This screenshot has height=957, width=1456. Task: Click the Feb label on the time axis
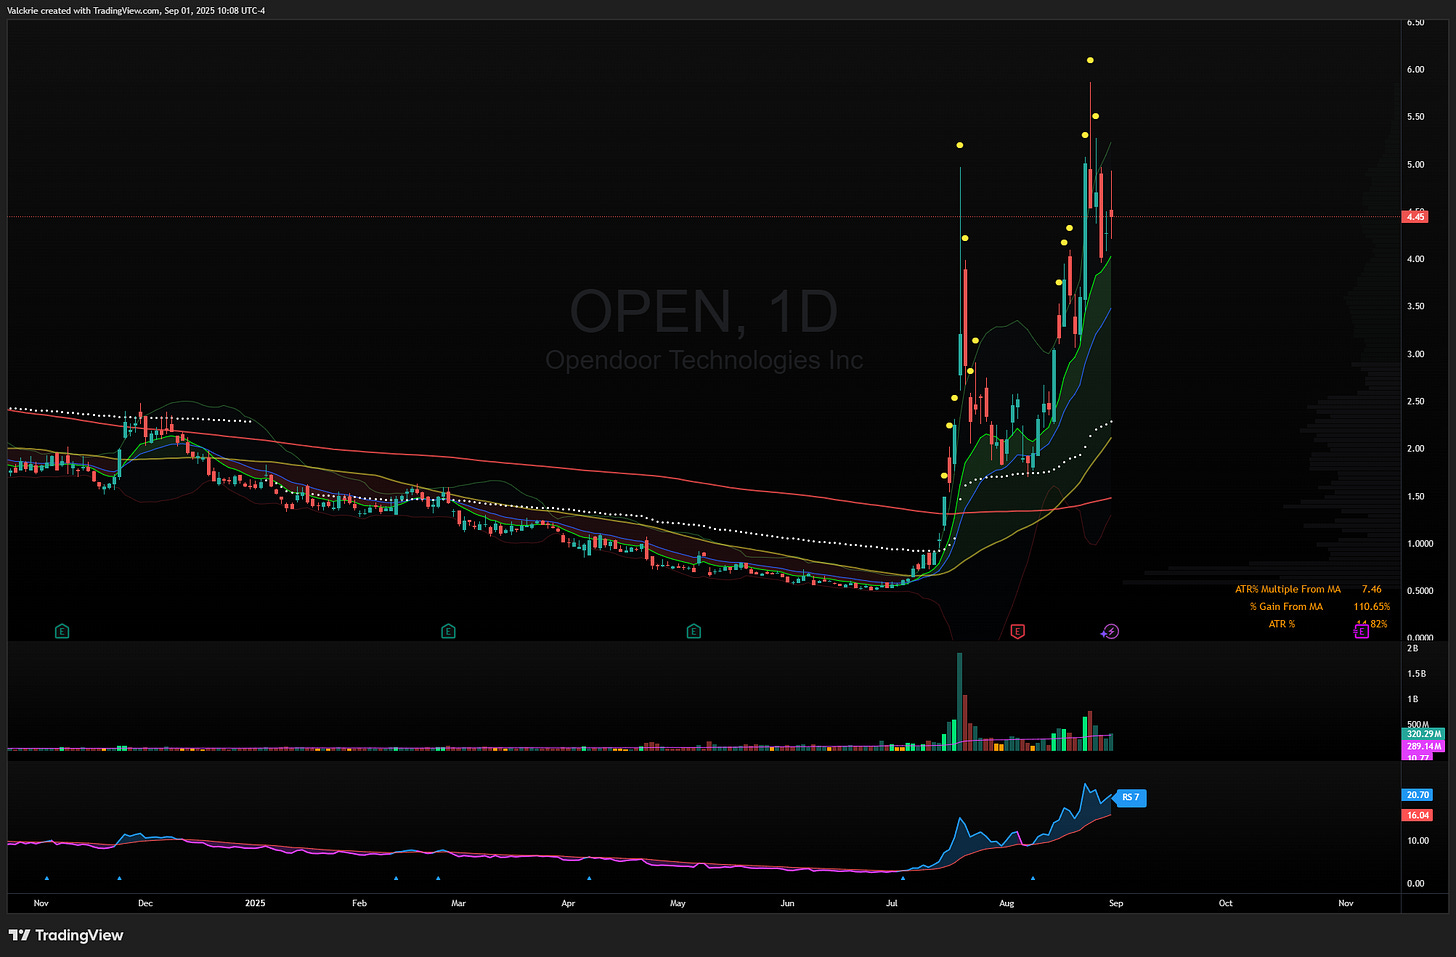(359, 903)
